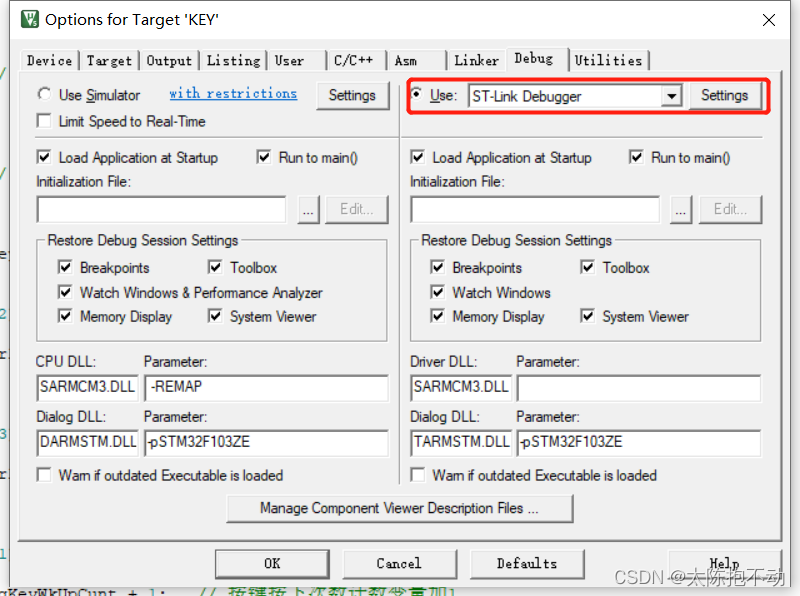Click Dialog DLL field DARMSTM.DLL
Screen dimensions: 800x596
click(x=87, y=442)
